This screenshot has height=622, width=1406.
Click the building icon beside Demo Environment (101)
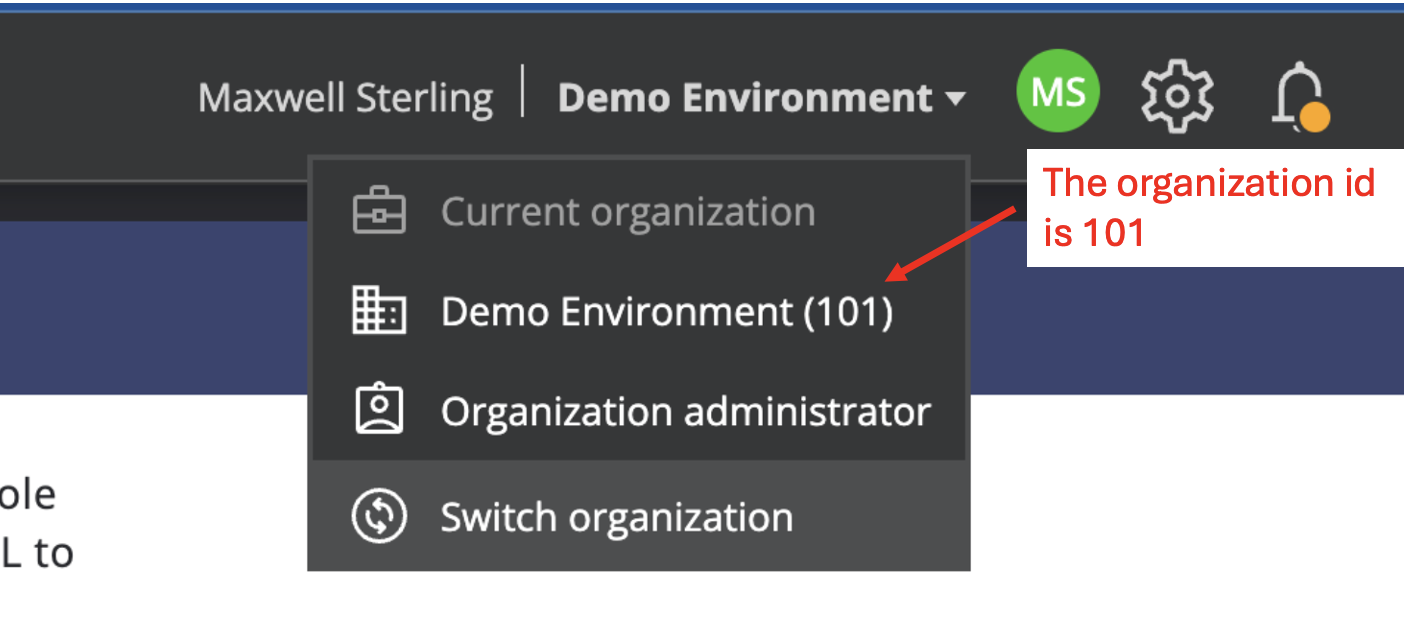click(x=379, y=312)
